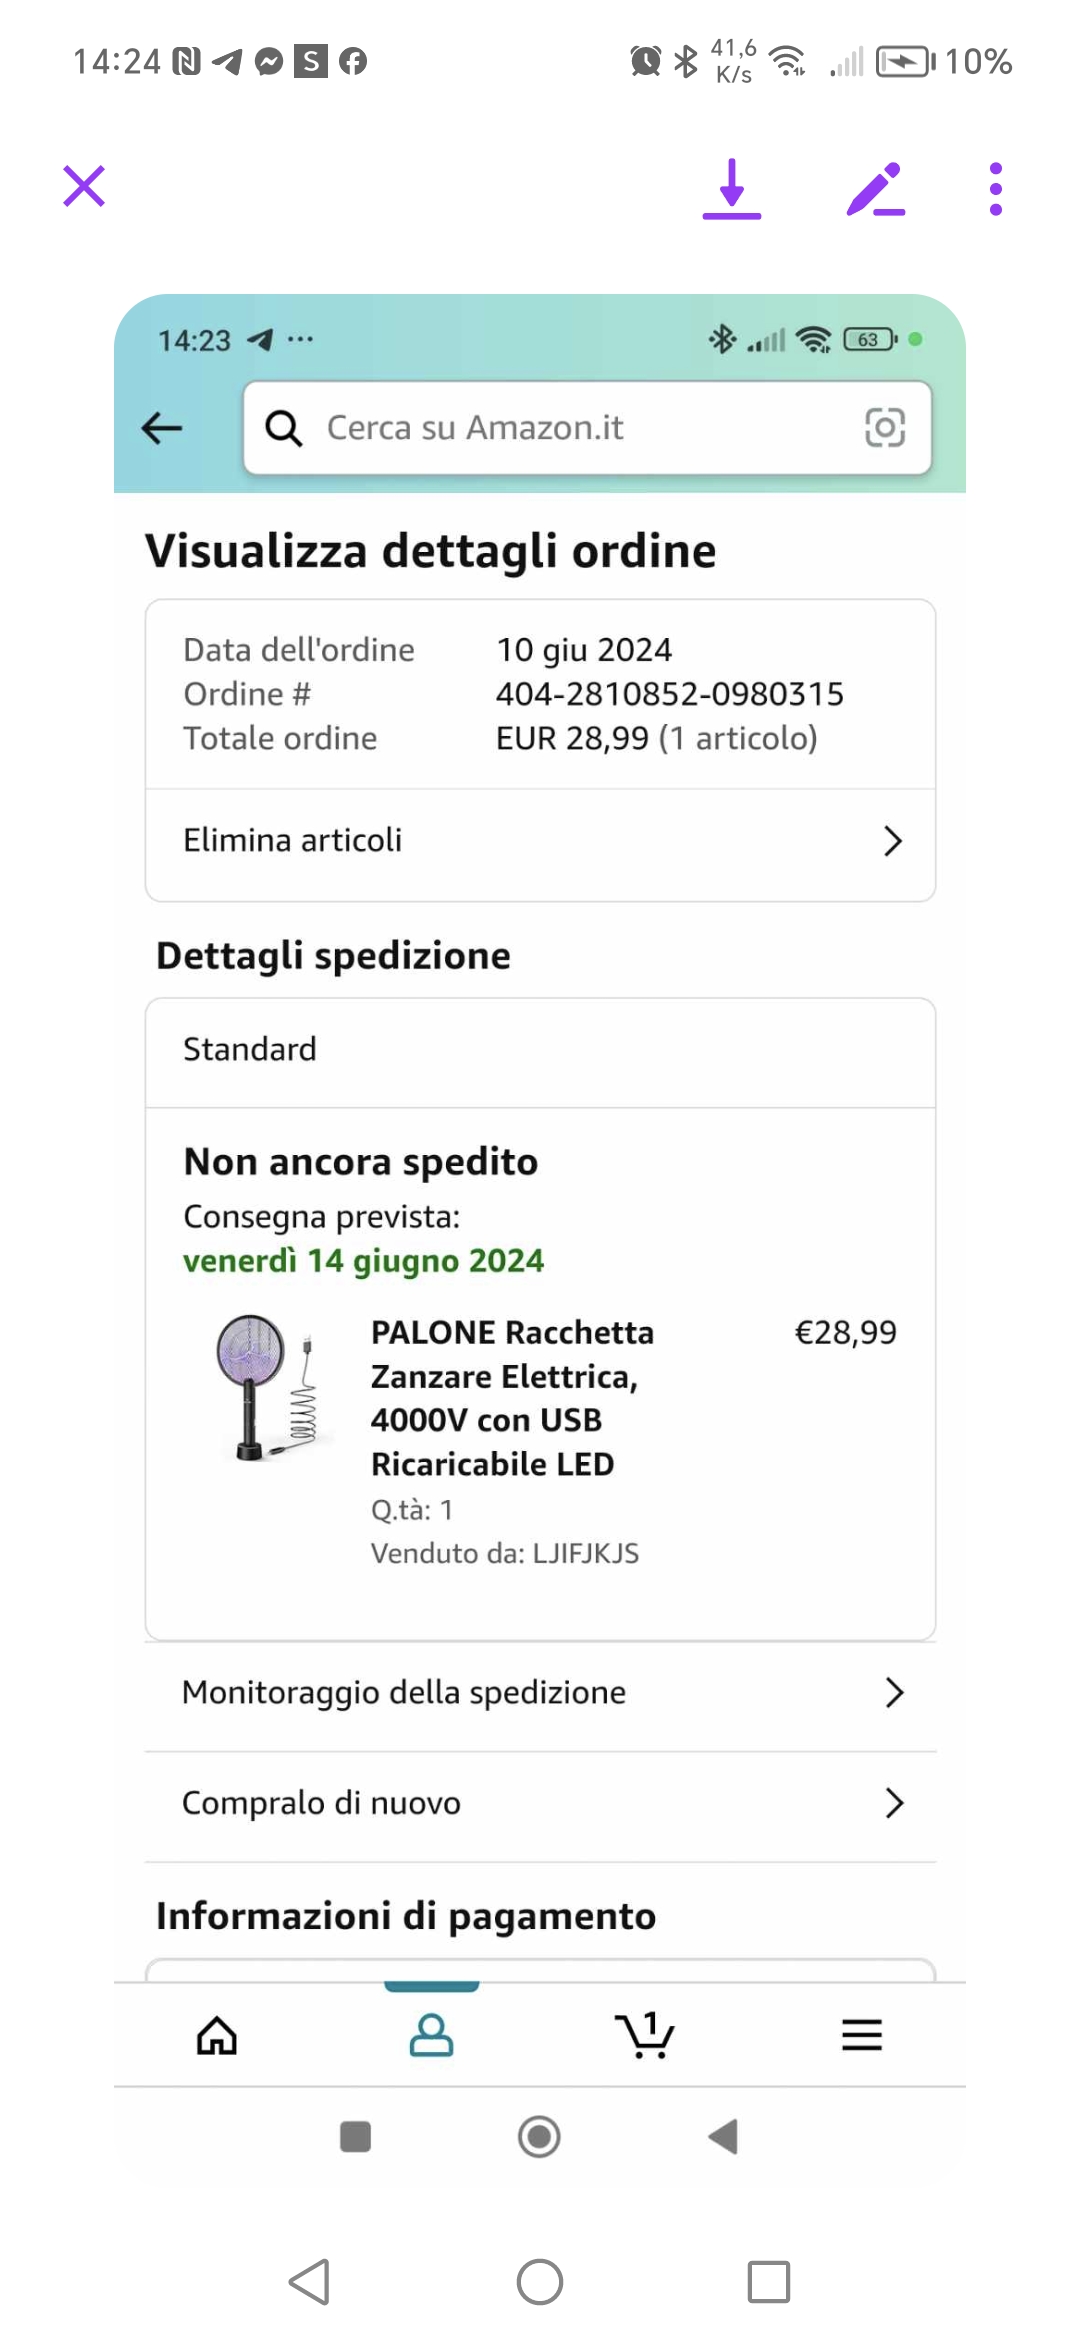Open the hamburger menu tab

pyautogui.click(x=861, y=2035)
